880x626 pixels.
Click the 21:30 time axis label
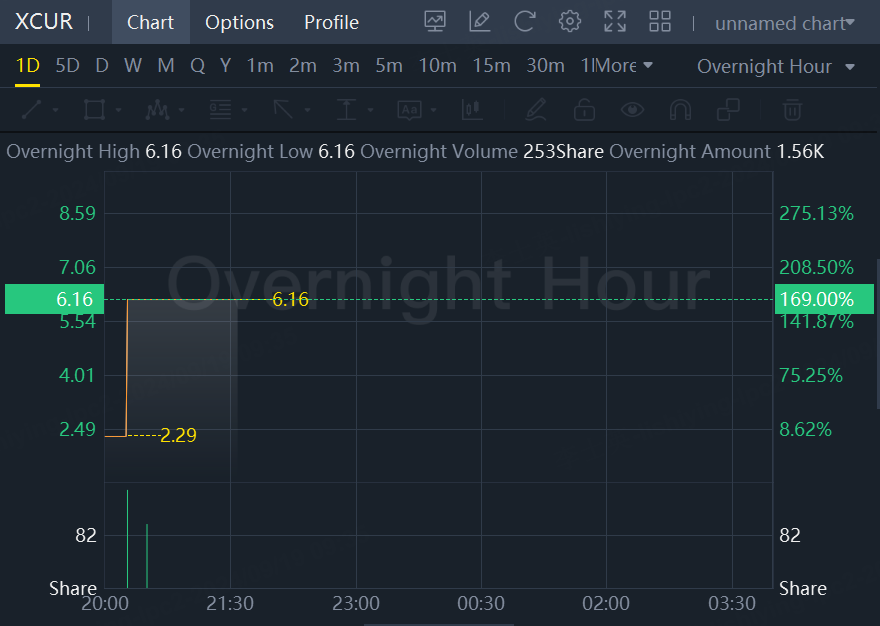[x=230, y=604]
